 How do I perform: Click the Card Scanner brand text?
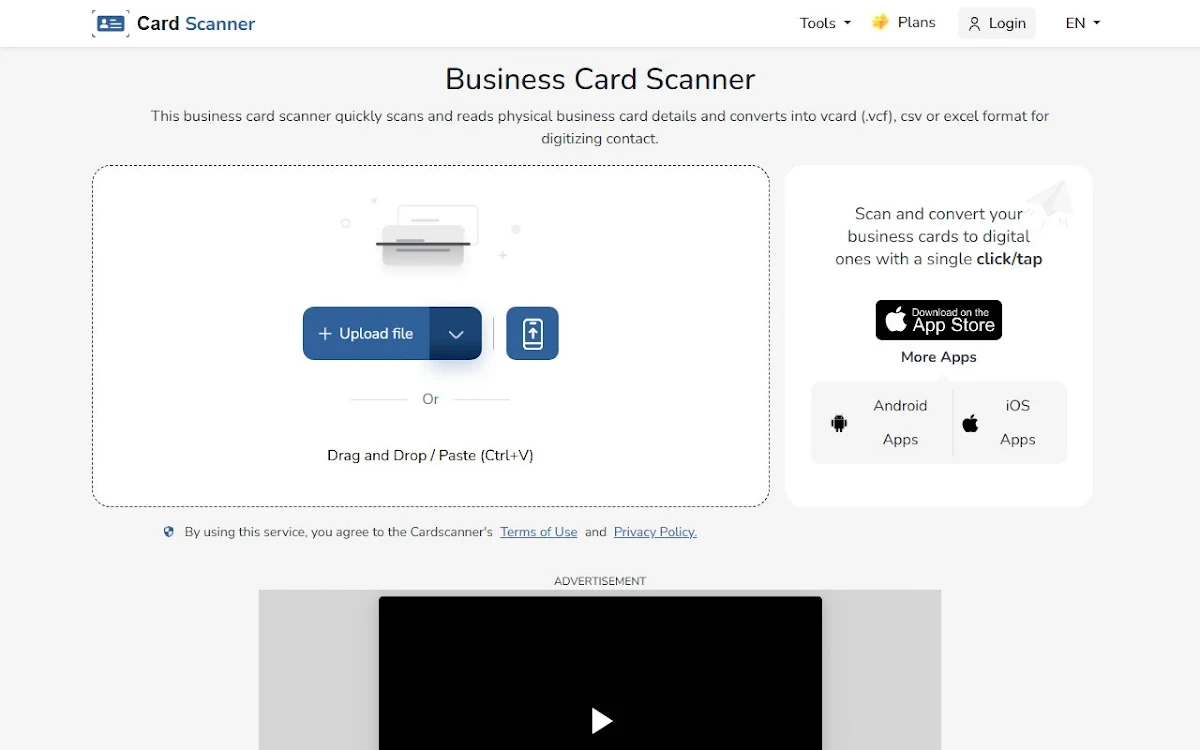196,23
